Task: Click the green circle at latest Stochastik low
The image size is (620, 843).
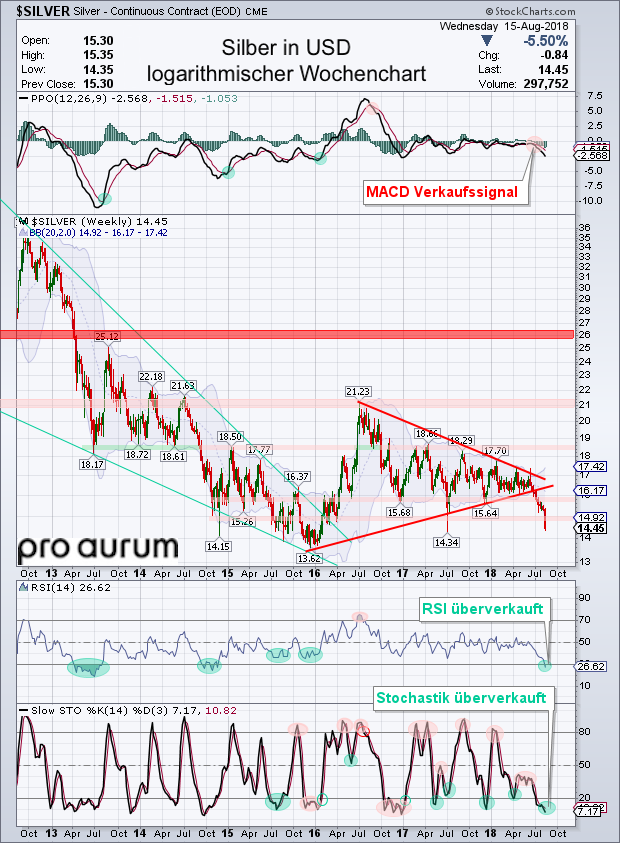Action: pyautogui.click(x=545, y=806)
